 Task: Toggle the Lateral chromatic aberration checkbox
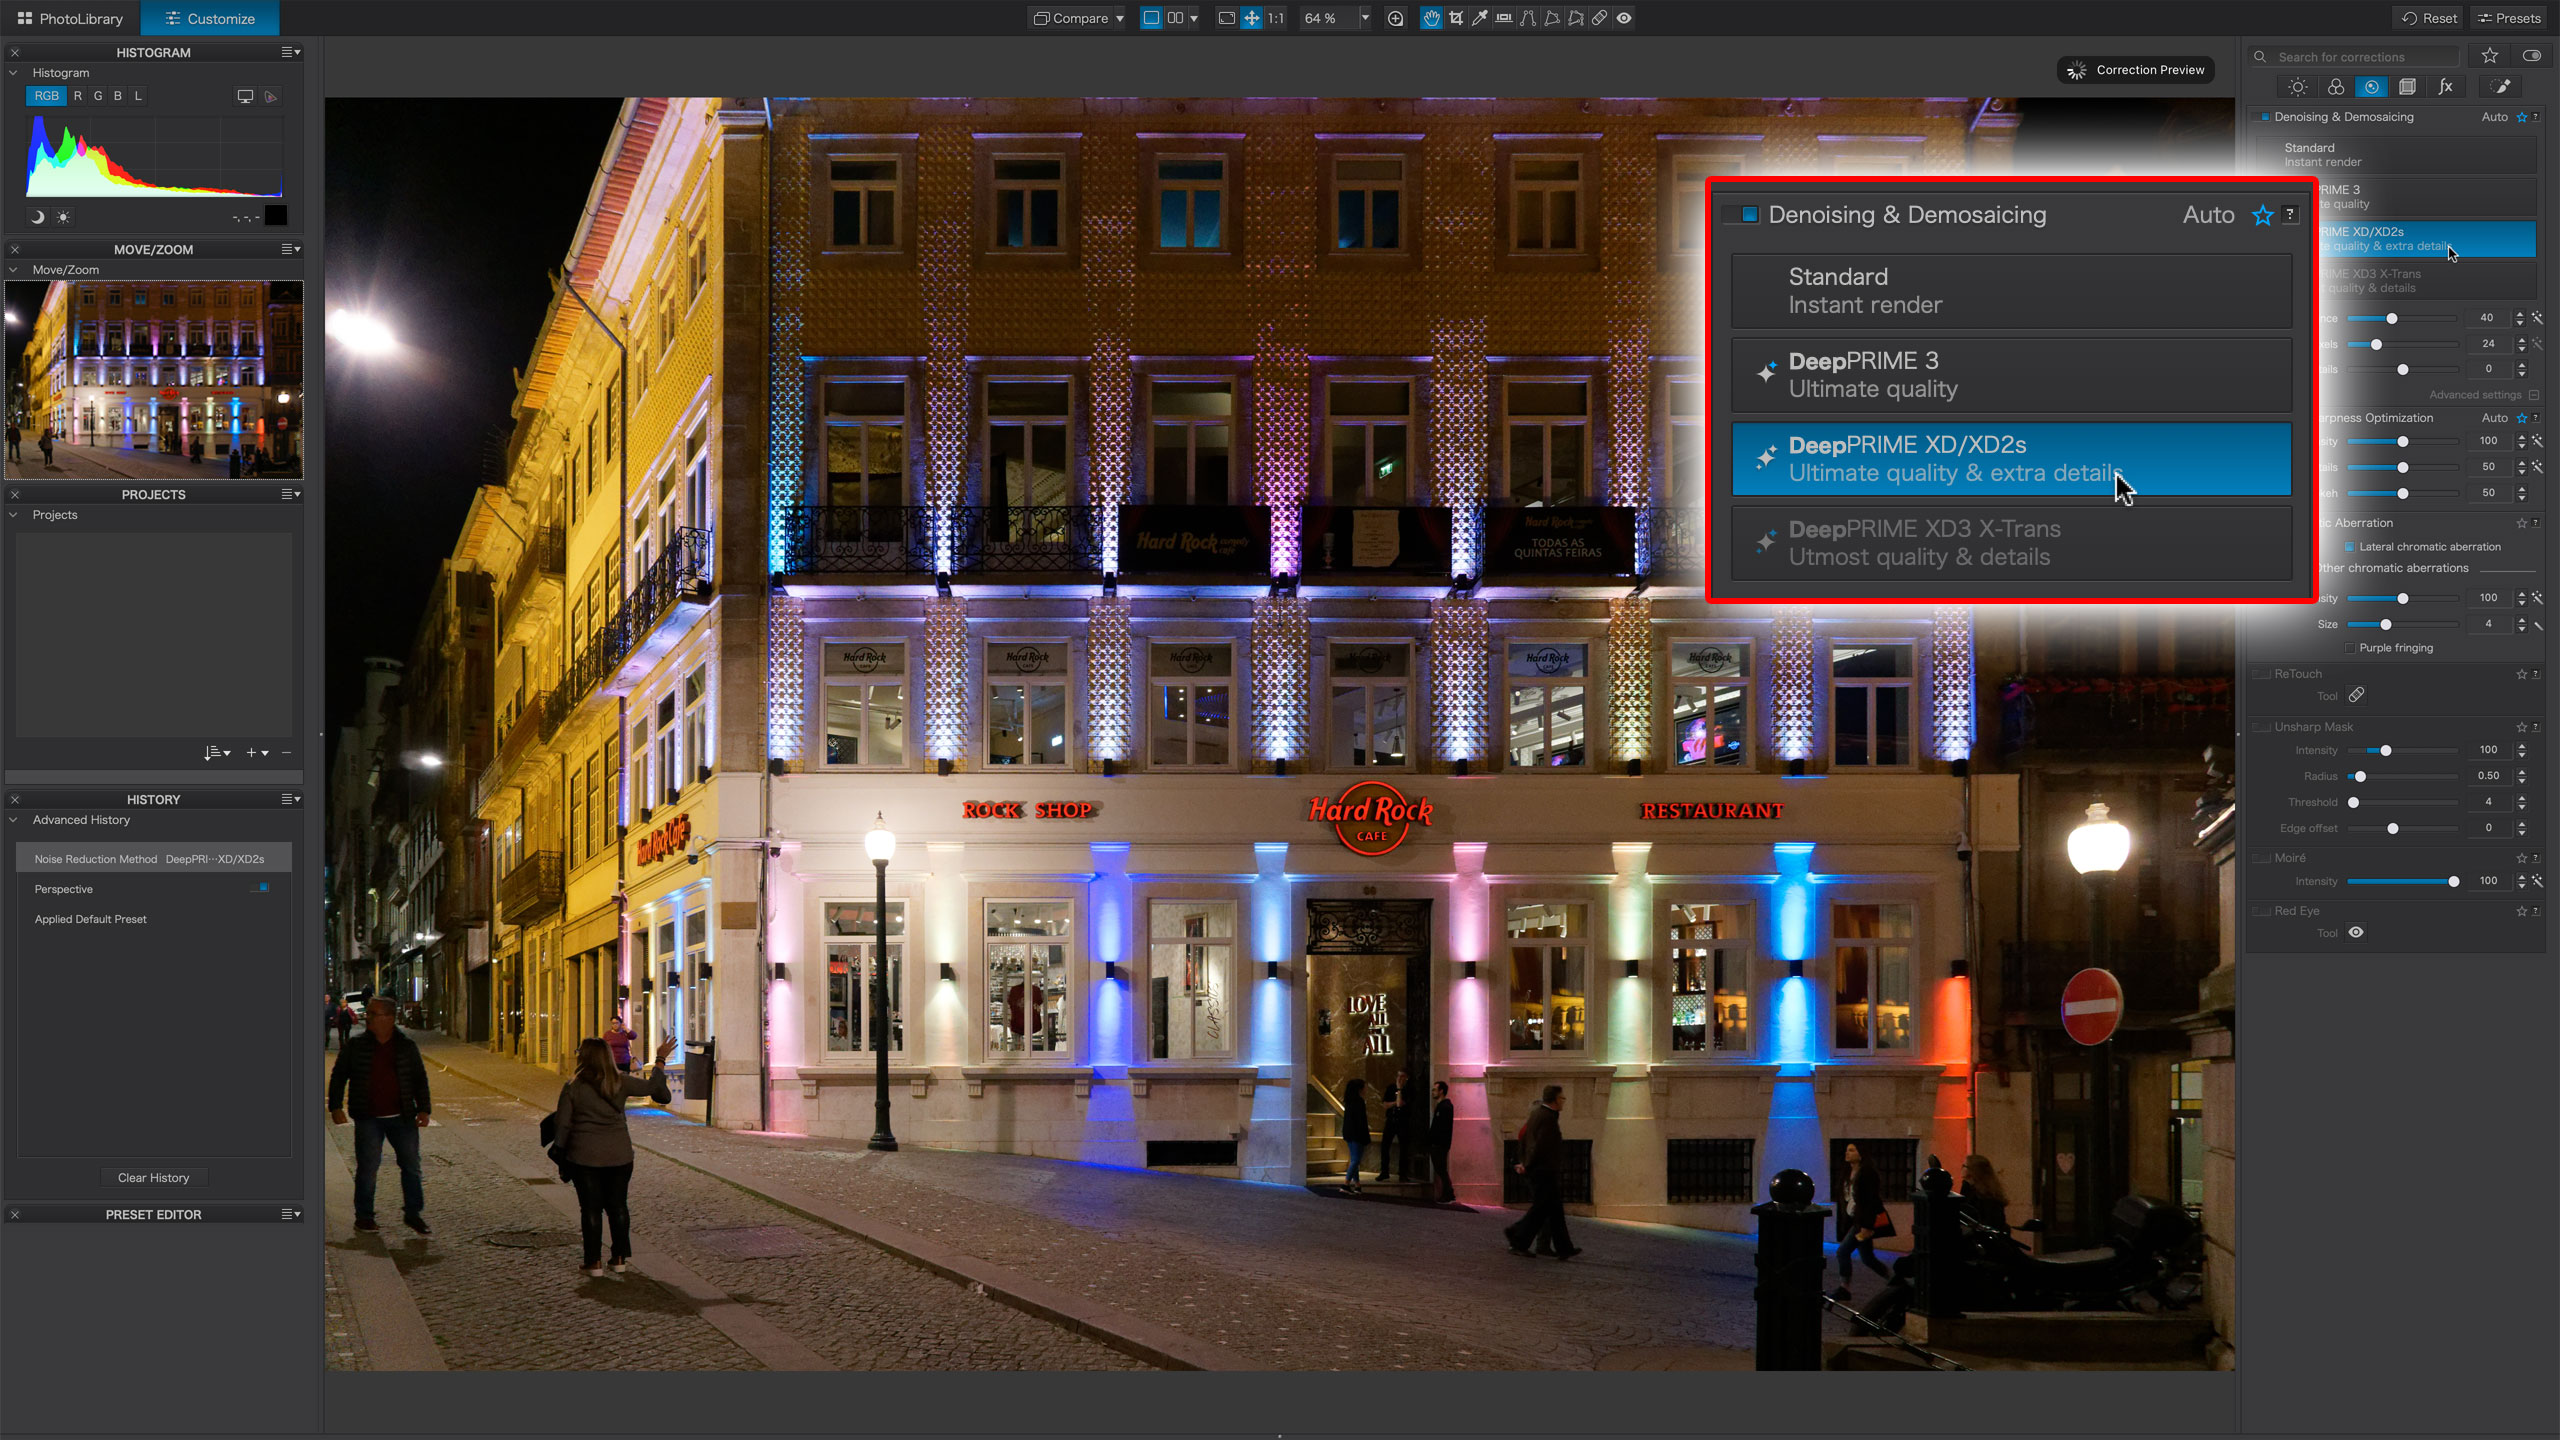[2350, 547]
